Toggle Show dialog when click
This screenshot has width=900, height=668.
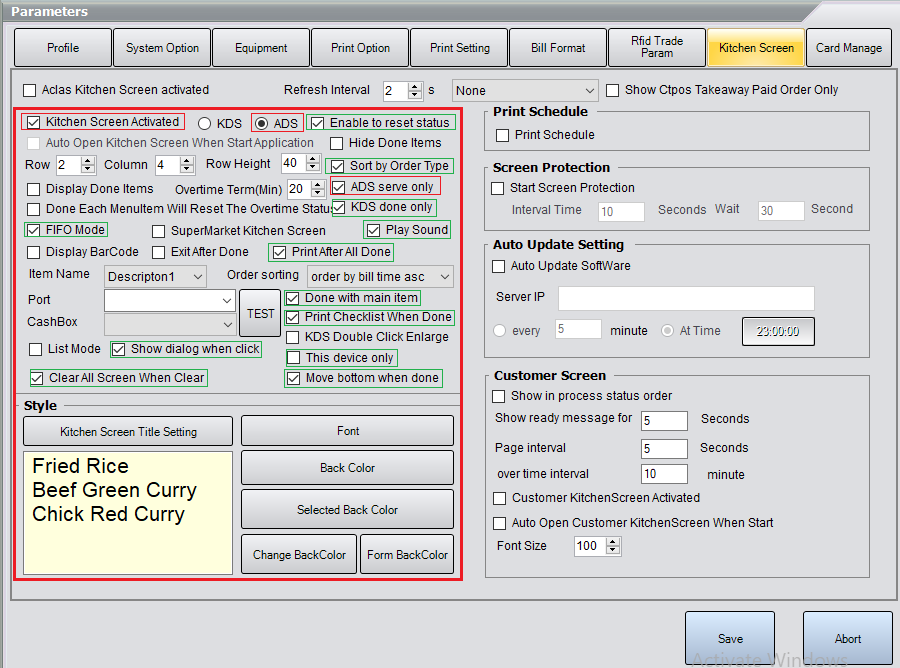click(x=118, y=349)
